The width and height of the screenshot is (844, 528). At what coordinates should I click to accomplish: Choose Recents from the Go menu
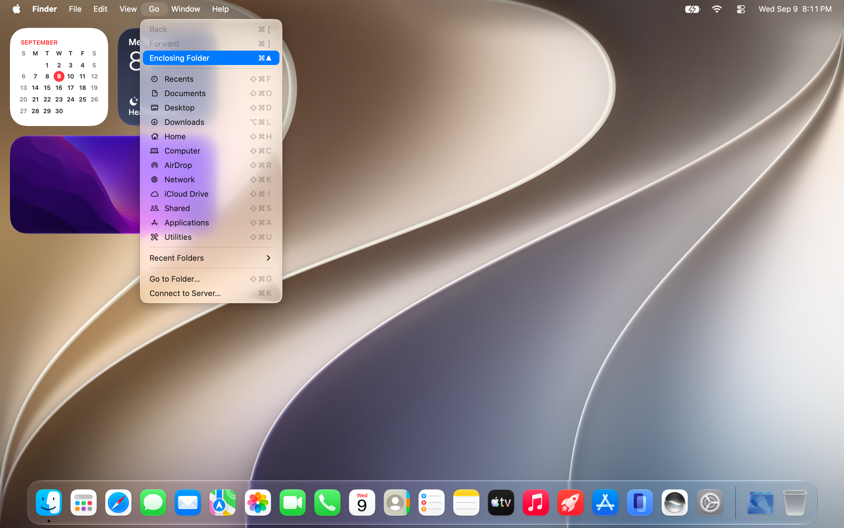coord(211,79)
